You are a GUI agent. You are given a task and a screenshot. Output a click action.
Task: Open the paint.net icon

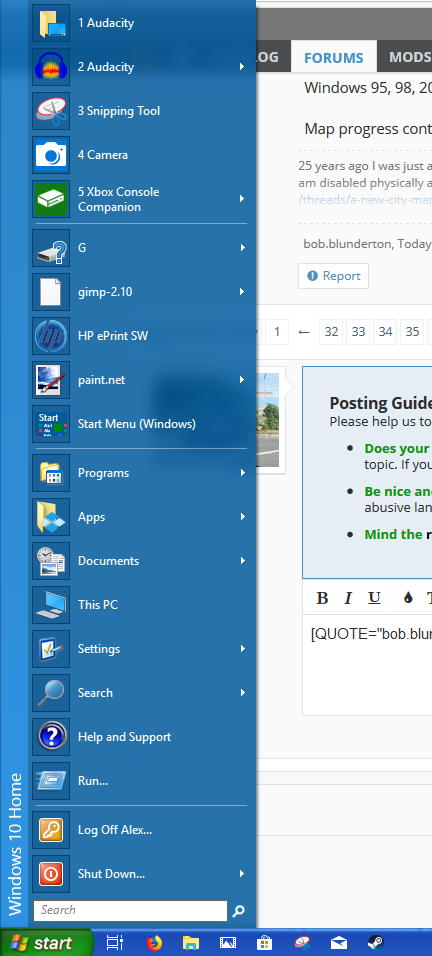51,380
